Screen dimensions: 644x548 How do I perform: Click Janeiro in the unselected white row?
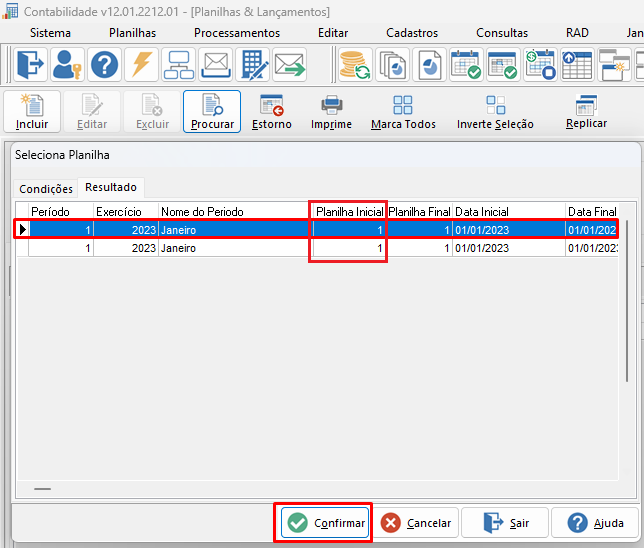179,248
